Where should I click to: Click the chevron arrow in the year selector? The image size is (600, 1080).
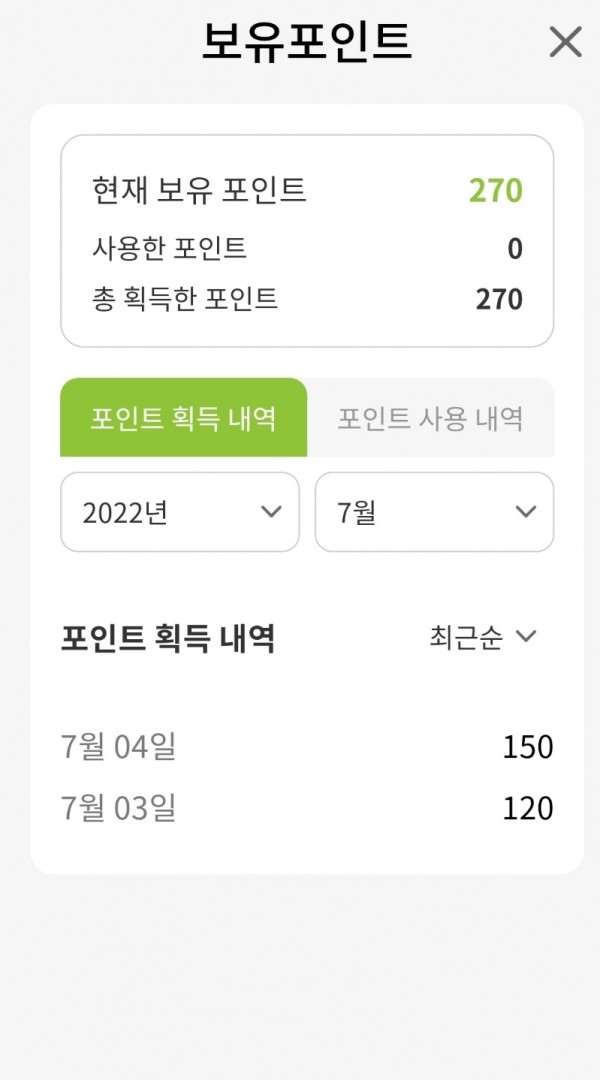point(271,512)
